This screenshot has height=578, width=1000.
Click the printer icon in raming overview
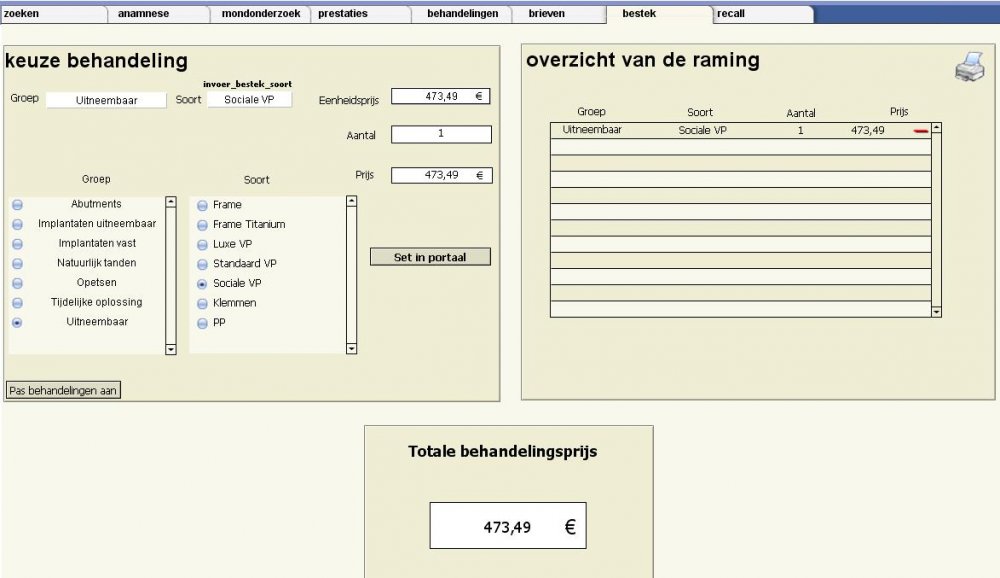(x=969, y=67)
